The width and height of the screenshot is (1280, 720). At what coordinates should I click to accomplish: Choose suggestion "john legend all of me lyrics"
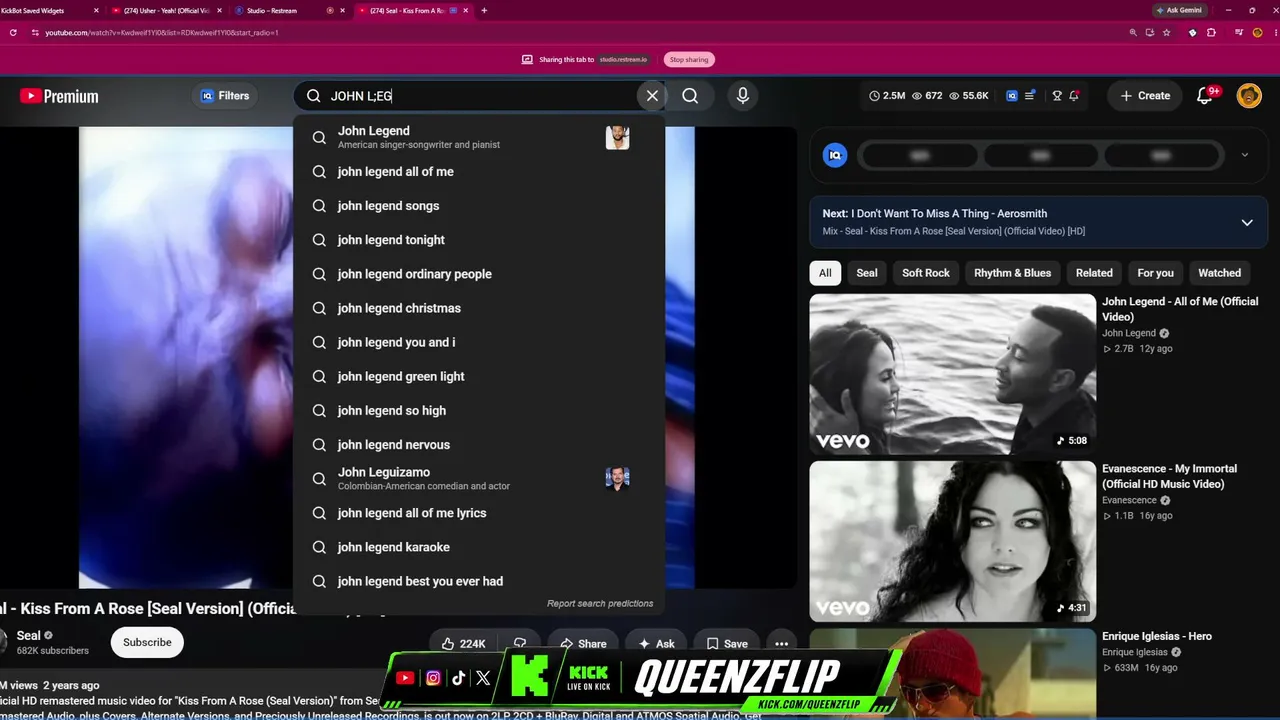click(479, 513)
